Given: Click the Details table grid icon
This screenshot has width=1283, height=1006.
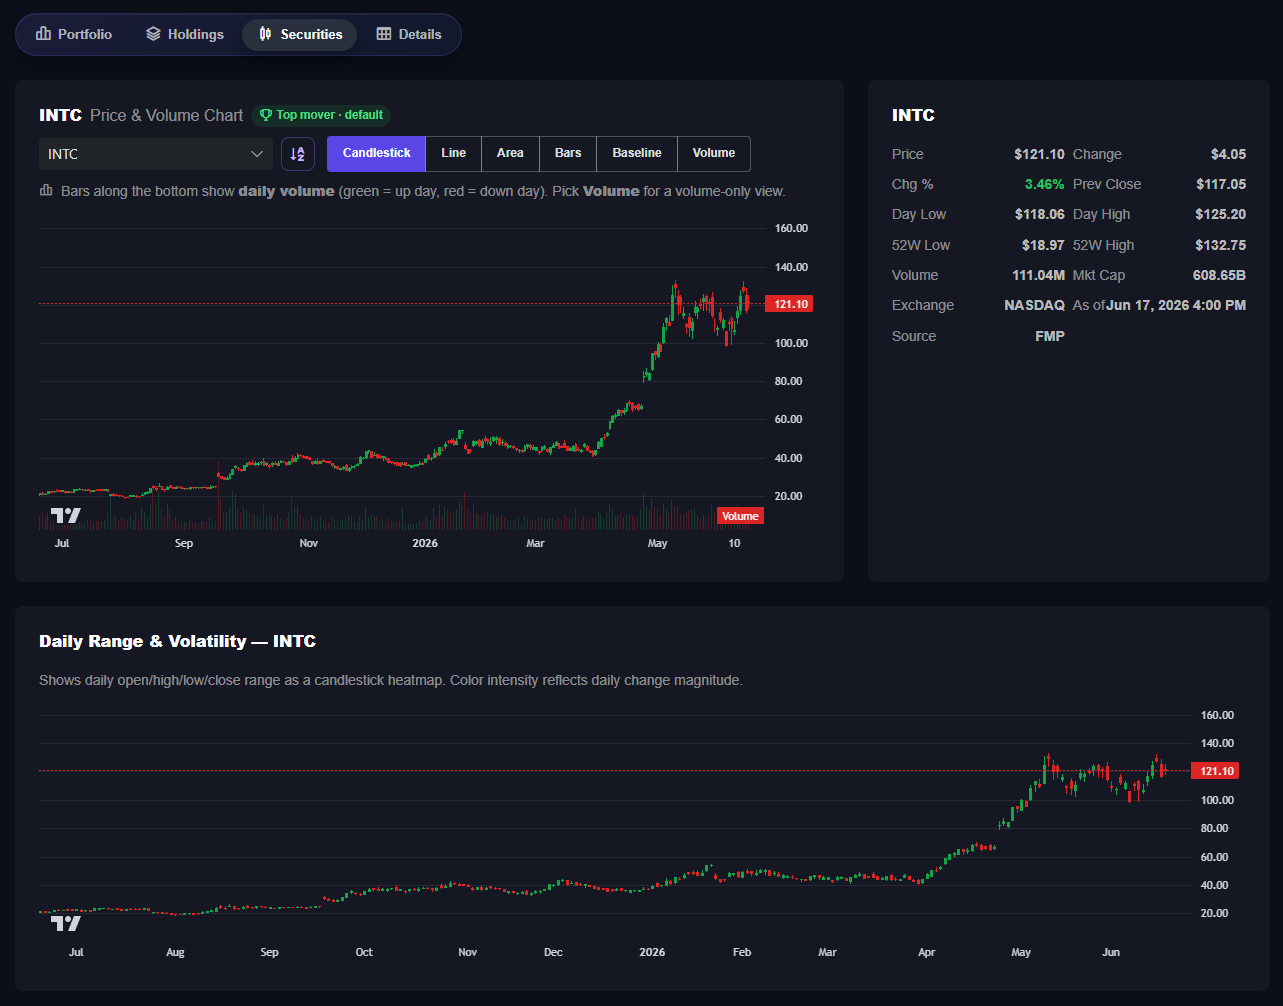Looking at the screenshot, I should click(384, 34).
